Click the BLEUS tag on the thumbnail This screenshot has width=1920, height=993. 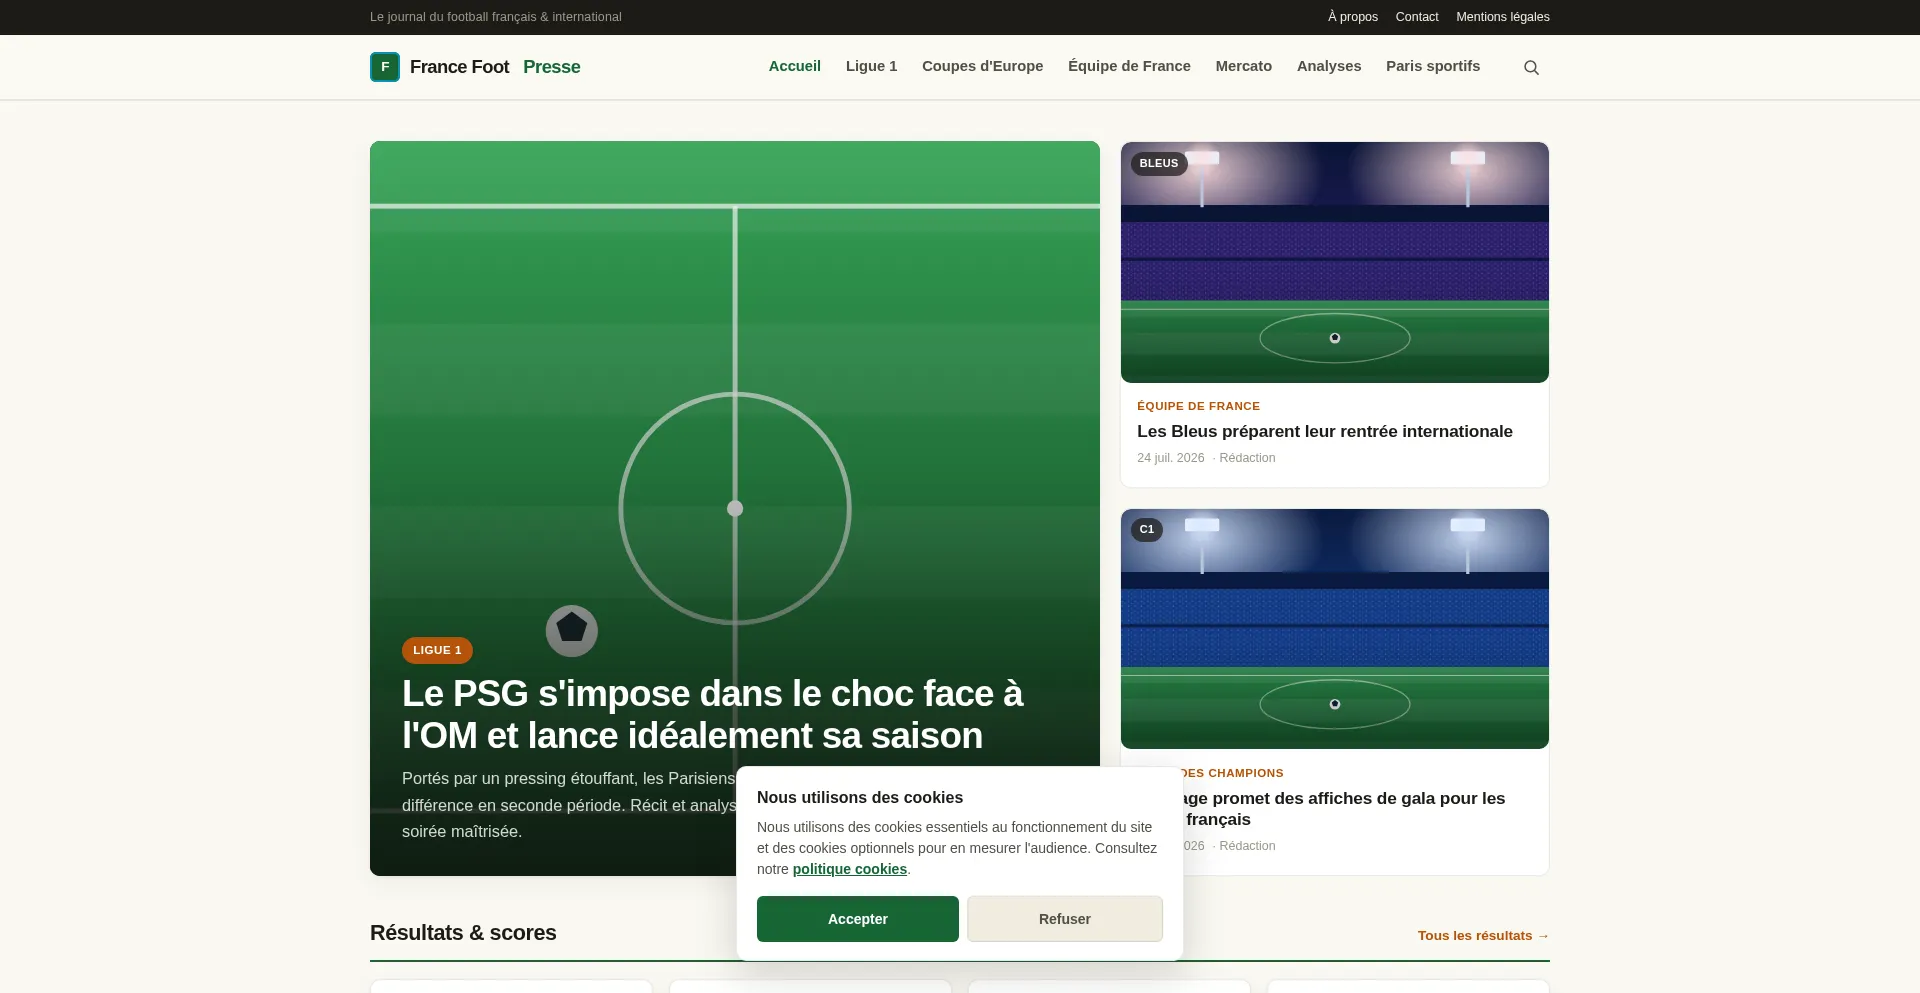pyautogui.click(x=1159, y=163)
